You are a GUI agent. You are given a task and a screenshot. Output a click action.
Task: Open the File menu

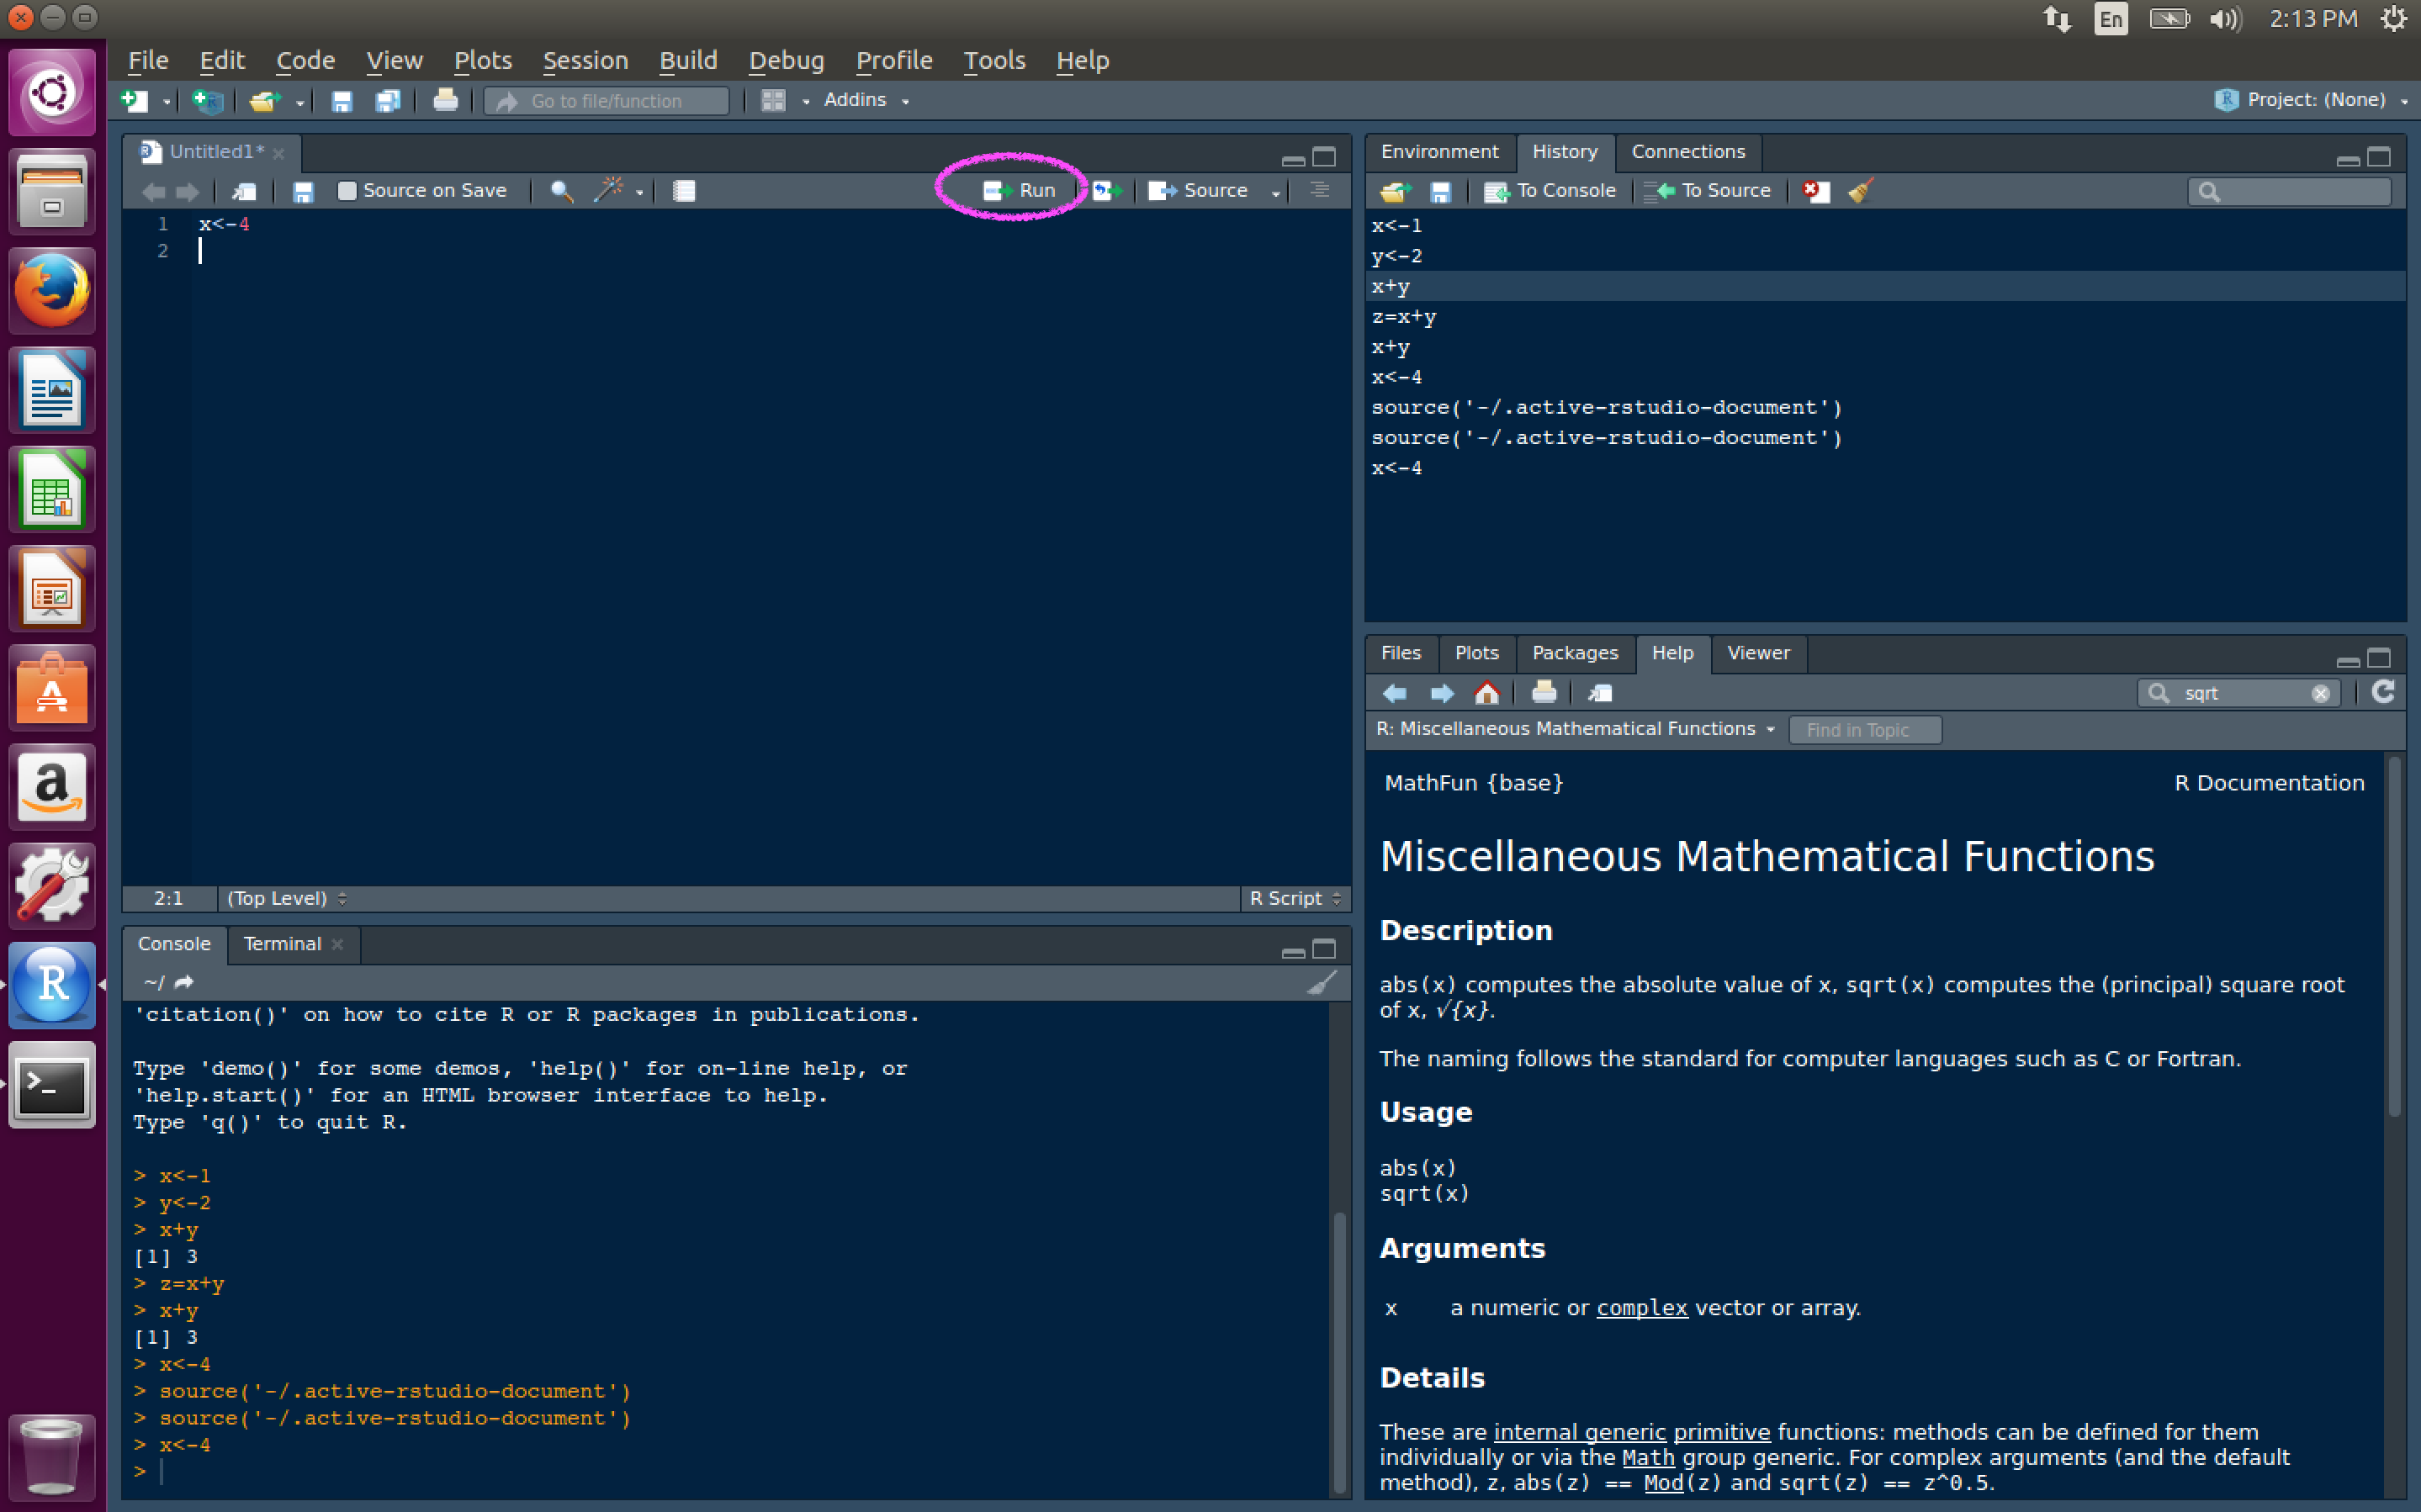[148, 60]
